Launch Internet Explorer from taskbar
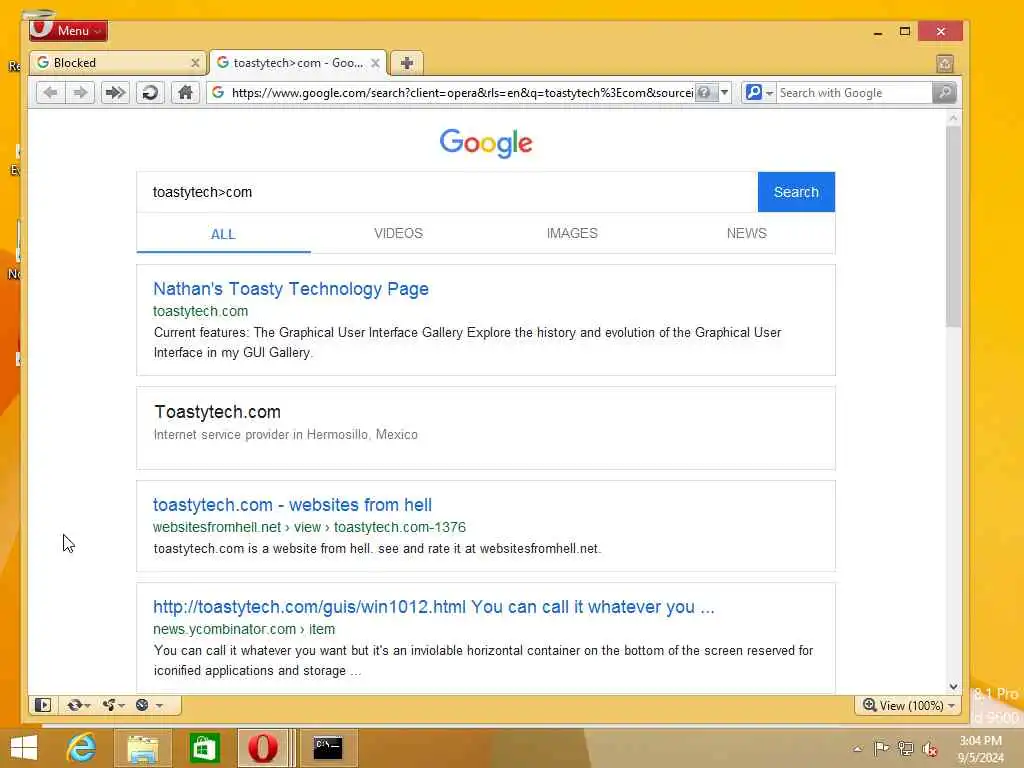 (82, 748)
